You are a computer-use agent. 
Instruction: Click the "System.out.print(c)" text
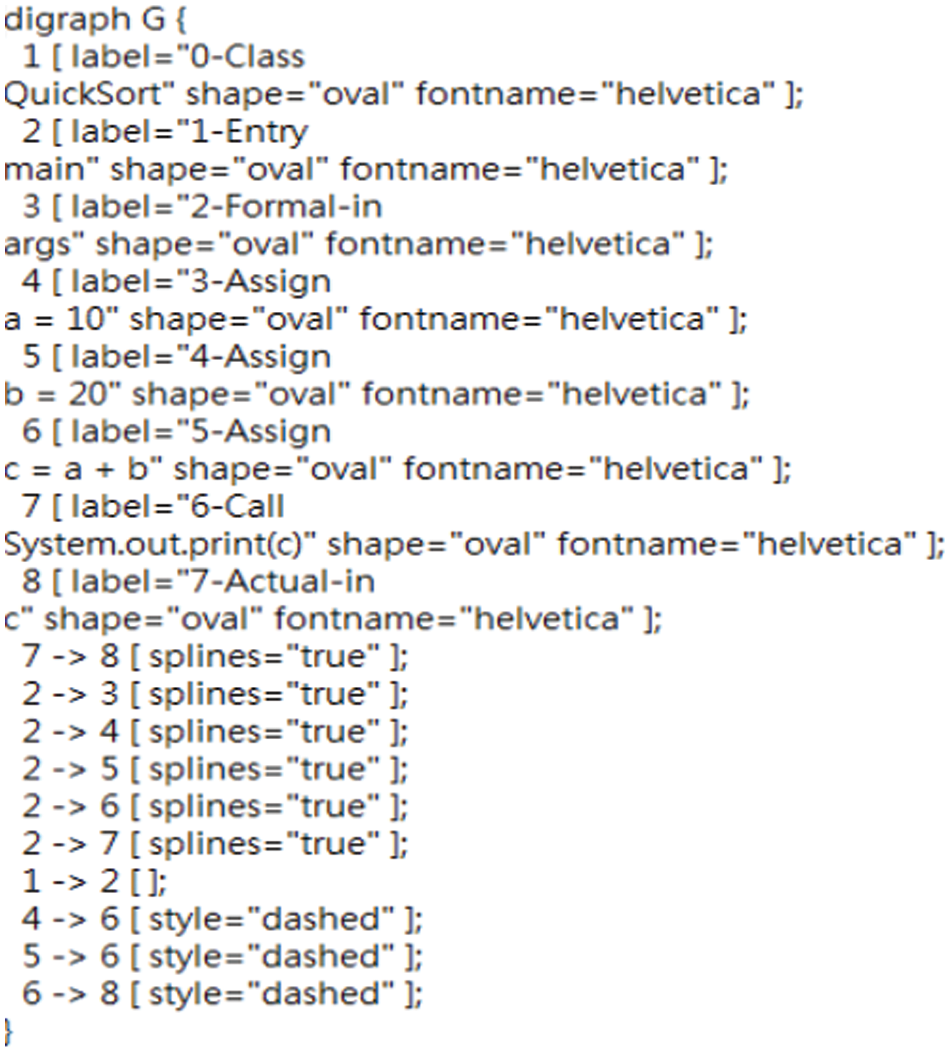tap(158, 544)
